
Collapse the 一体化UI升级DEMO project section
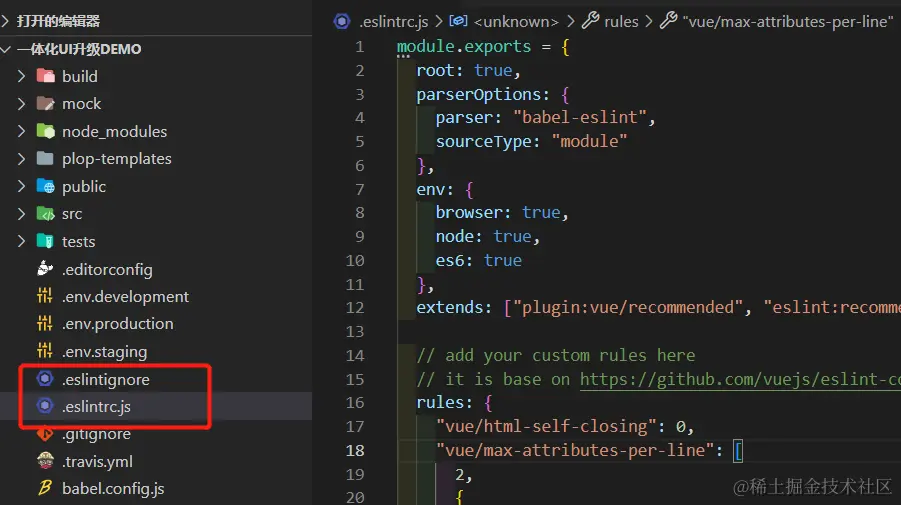5,49
